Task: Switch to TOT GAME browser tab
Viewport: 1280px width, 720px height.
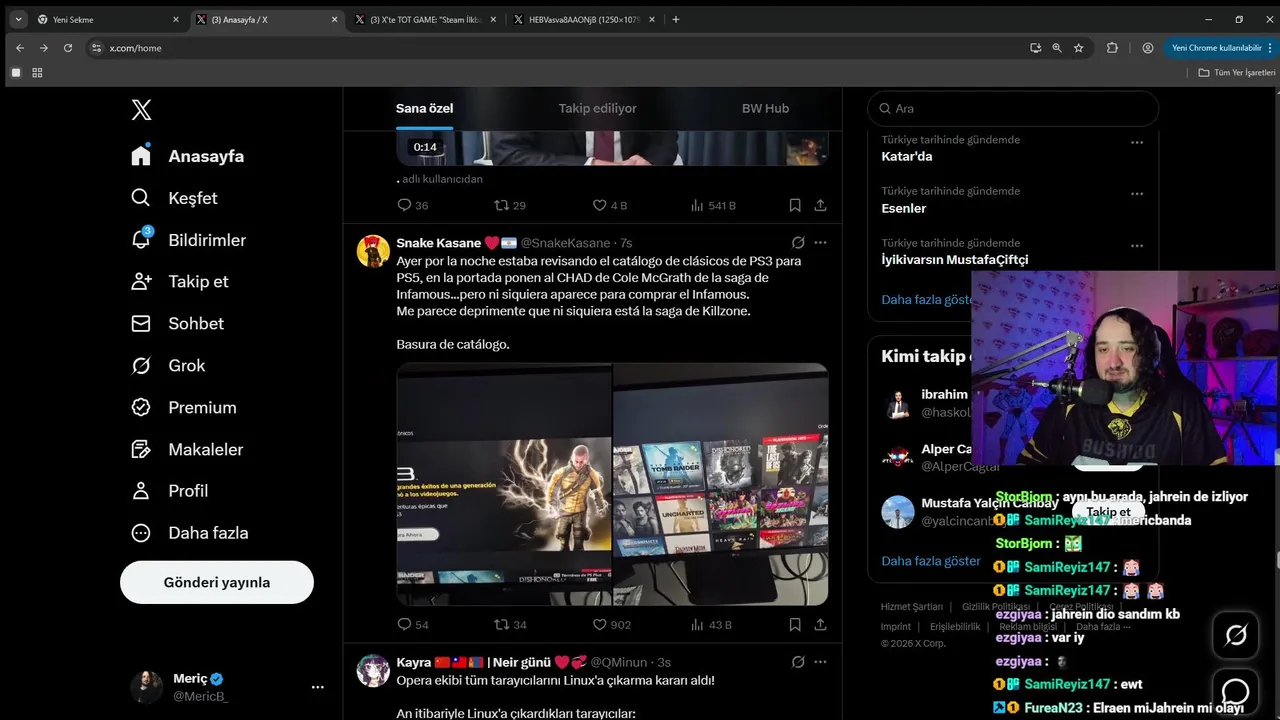Action: point(424,19)
